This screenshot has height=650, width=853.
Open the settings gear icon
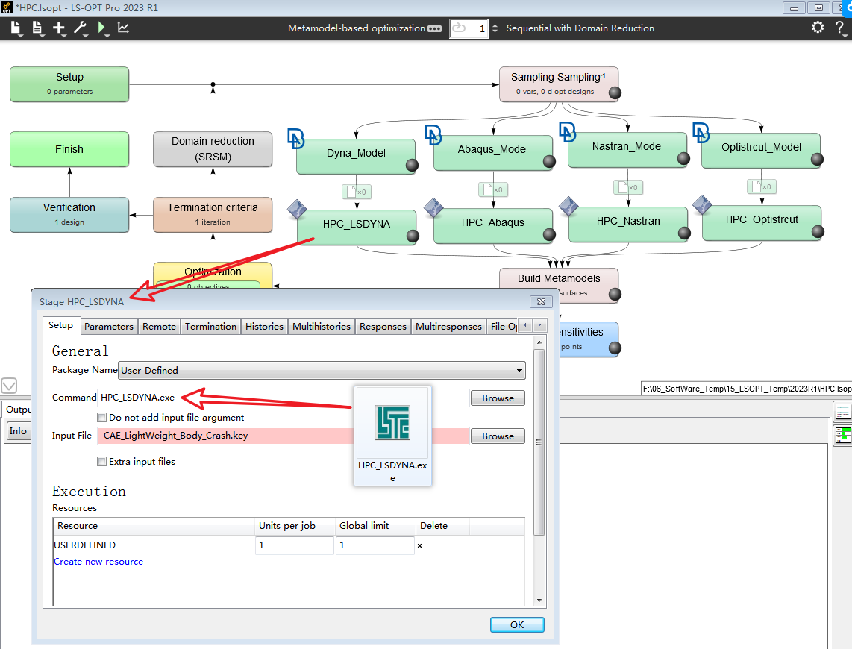coord(818,27)
